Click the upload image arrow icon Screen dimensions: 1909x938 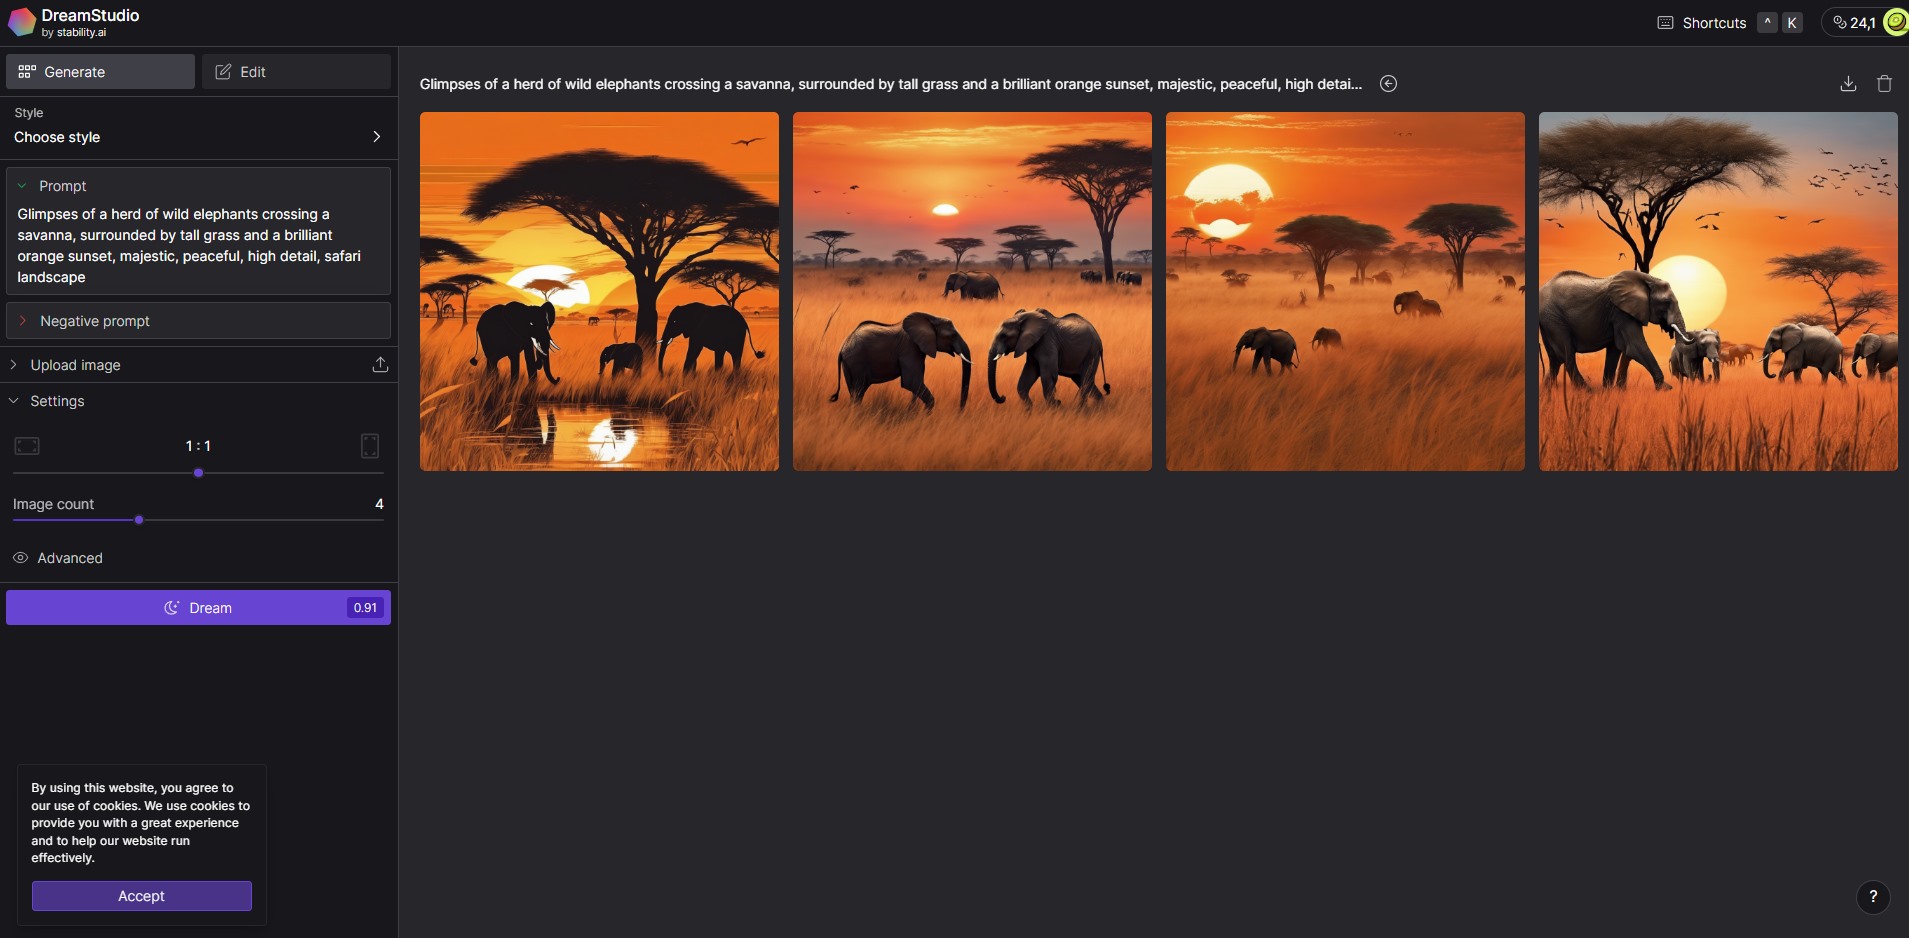(380, 365)
